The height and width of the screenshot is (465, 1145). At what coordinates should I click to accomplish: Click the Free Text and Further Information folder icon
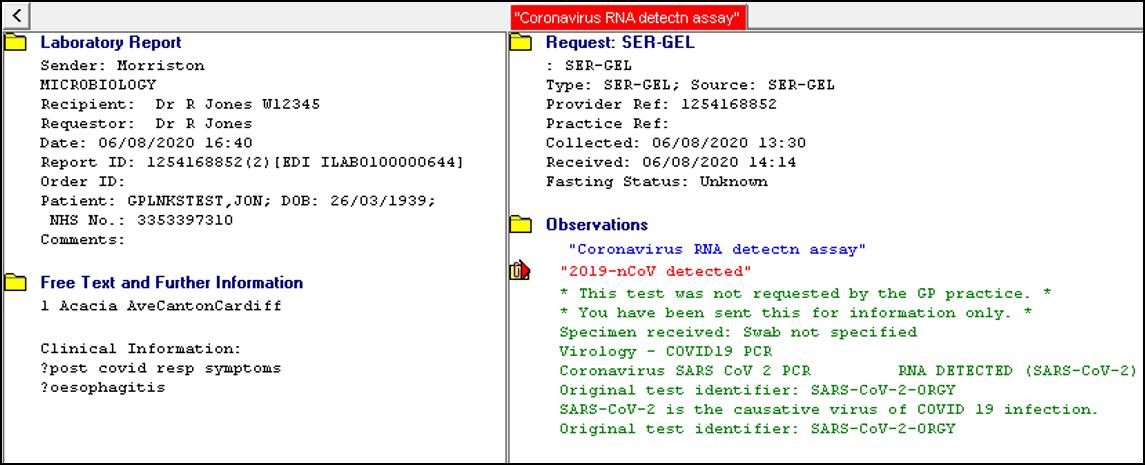point(14,283)
